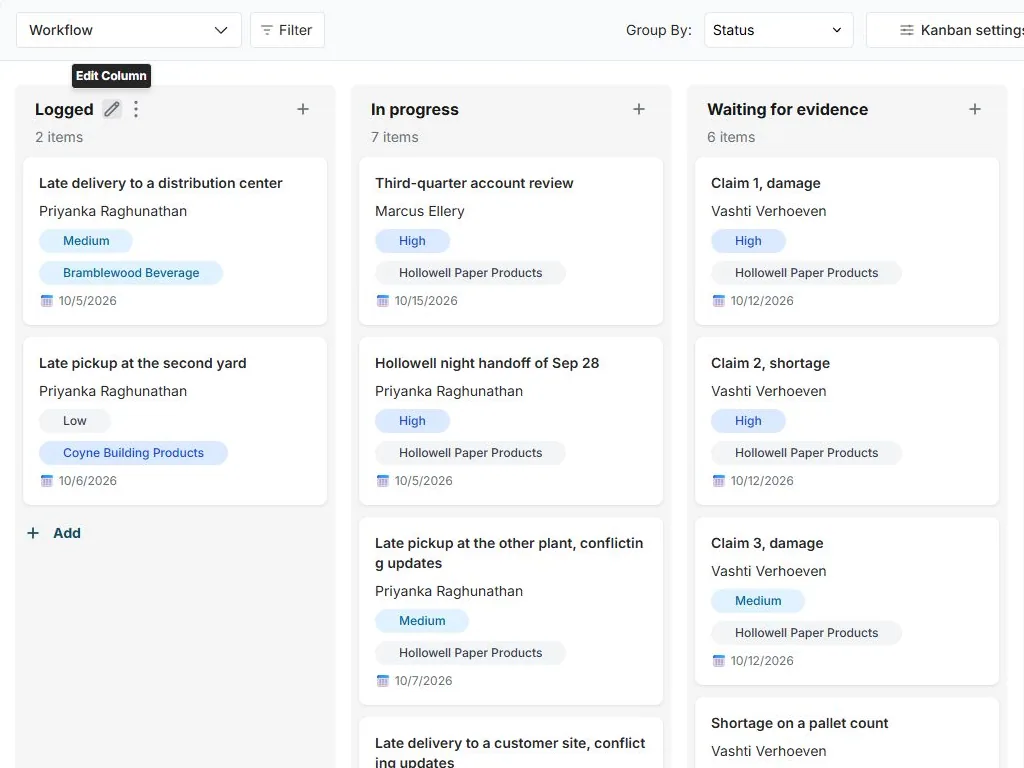Viewport: 1024px width, 768px height.
Task: Click 7 items count under In progress
Action: click(394, 137)
